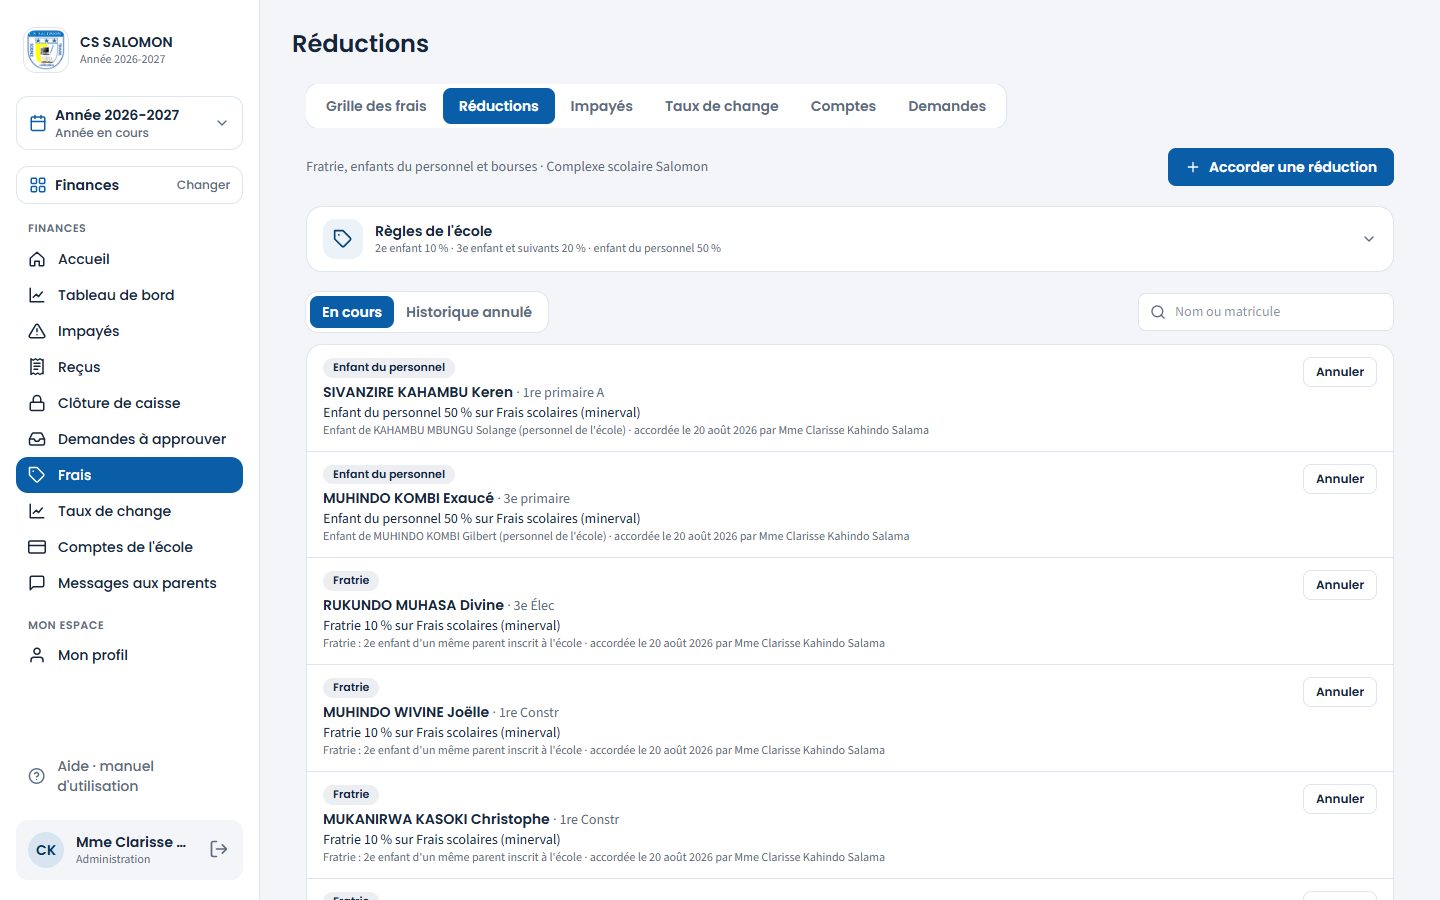Open the Année 2026-2027 year dropdown

(x=129, y=123)
